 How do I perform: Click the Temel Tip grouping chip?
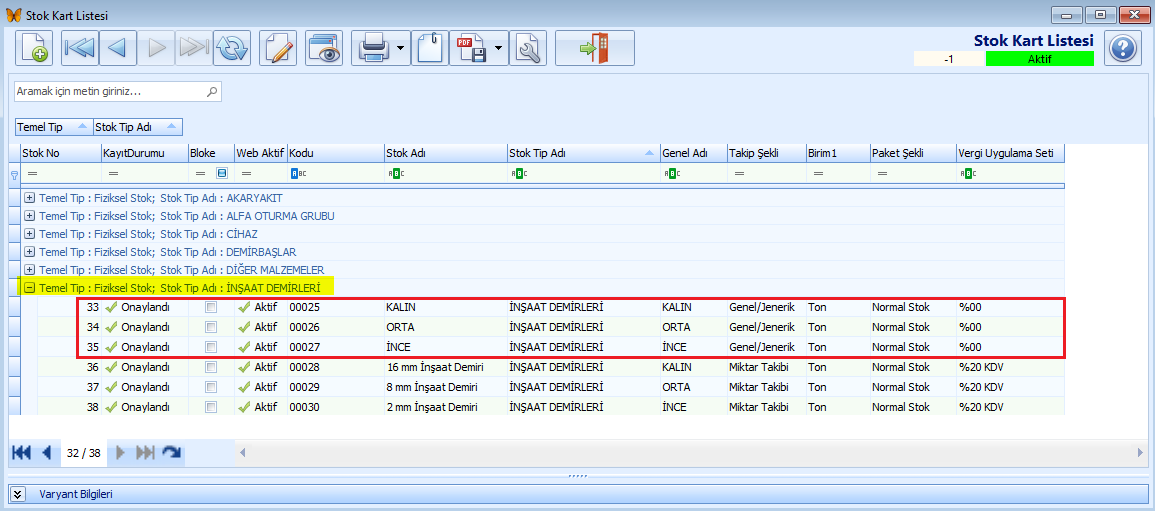(54, 127)
